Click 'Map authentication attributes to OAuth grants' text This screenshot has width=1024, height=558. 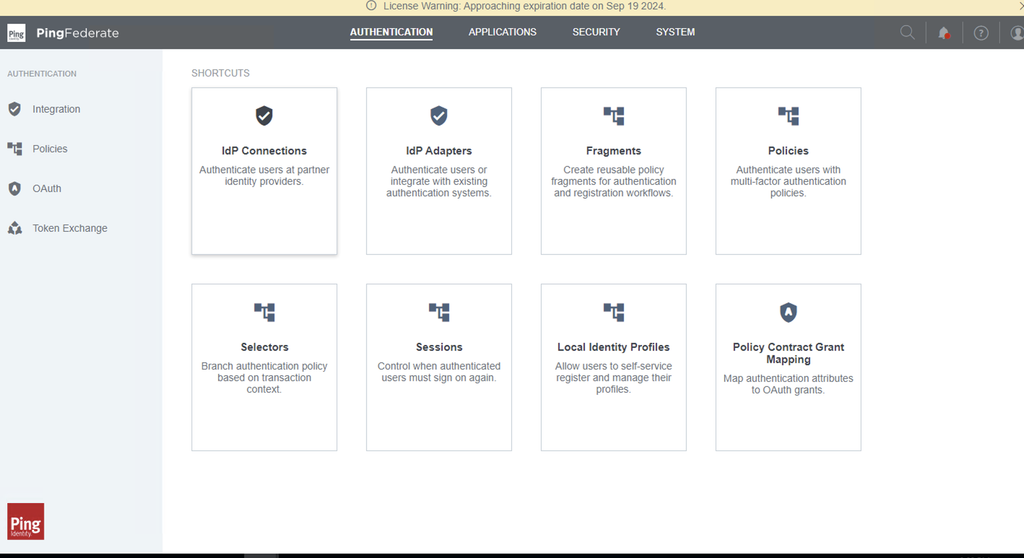pos(788,384)
